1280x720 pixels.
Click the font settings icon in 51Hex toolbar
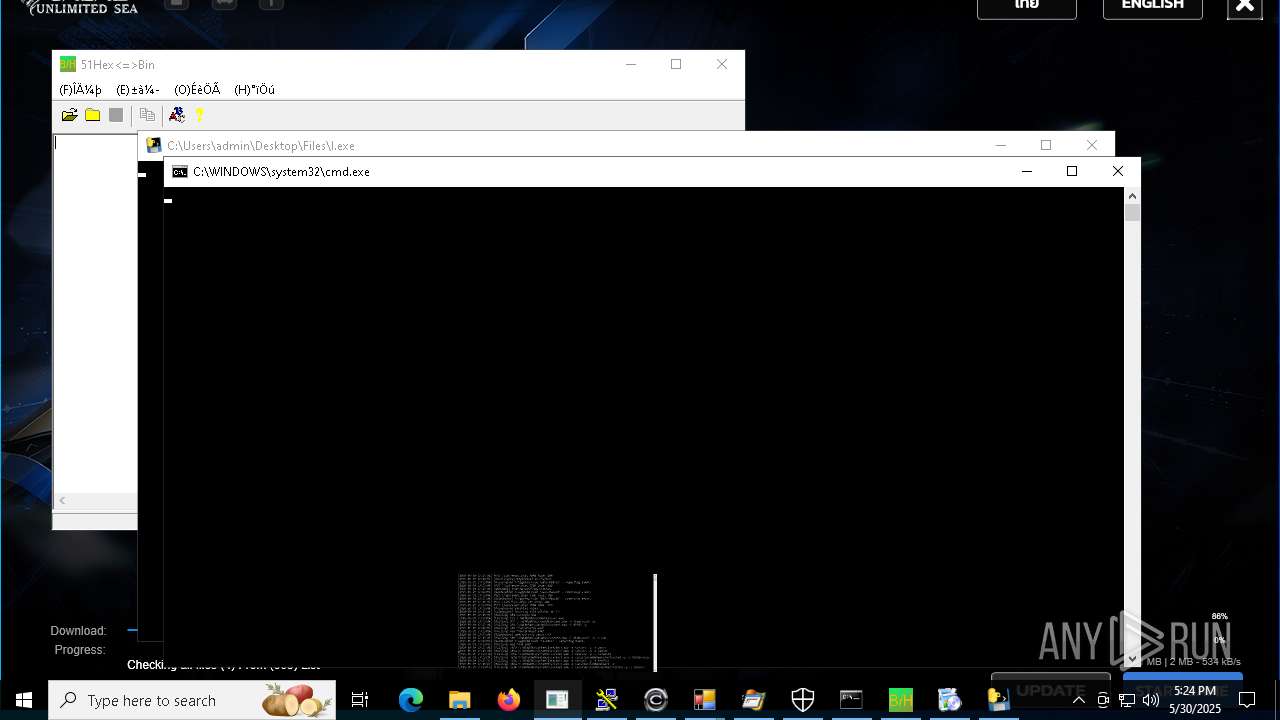pos(177,115)
